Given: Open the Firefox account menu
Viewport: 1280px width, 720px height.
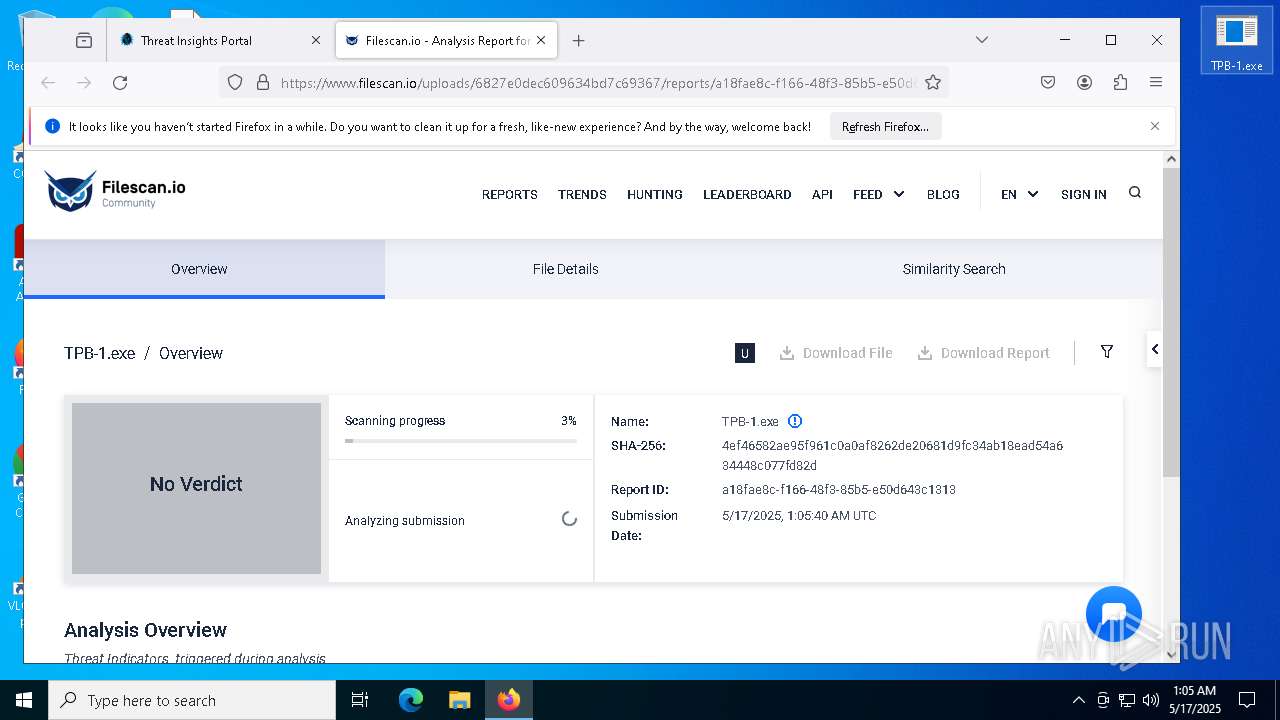Looking at the screenshot, I should pyautogui.click(x=1084, y=83).
